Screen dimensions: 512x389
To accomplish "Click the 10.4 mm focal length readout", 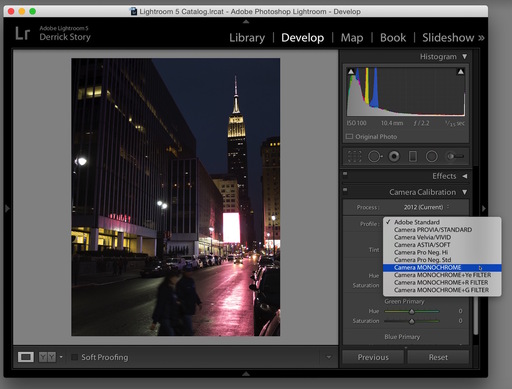I will coord(392,123).
